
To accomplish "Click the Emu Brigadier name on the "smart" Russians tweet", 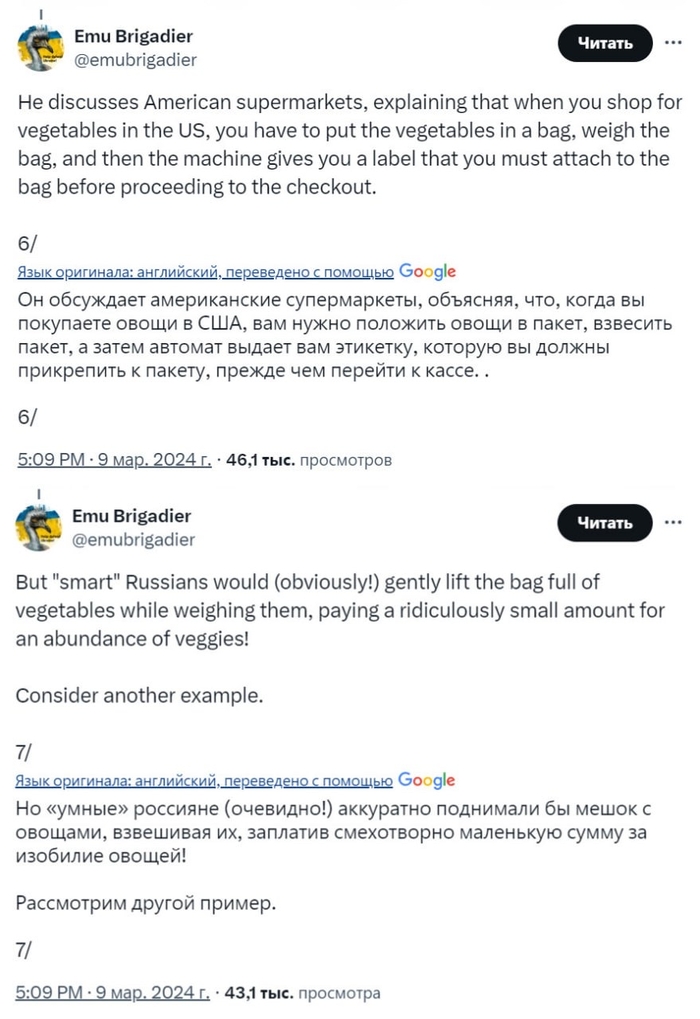I will tap(132, 516).
